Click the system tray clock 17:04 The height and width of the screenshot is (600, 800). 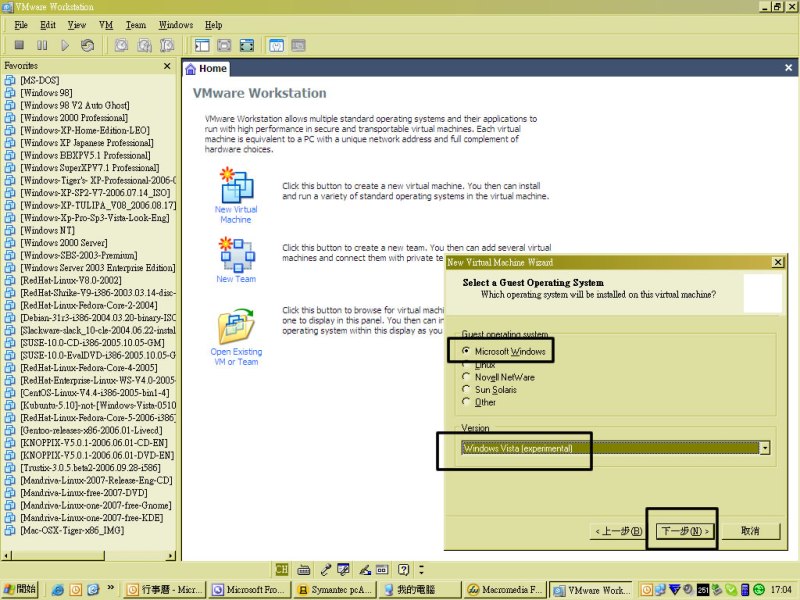click(781, 590)
